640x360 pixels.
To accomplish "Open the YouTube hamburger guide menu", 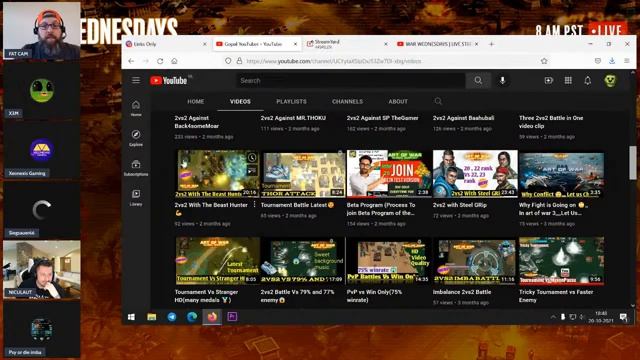I will 136,80.
